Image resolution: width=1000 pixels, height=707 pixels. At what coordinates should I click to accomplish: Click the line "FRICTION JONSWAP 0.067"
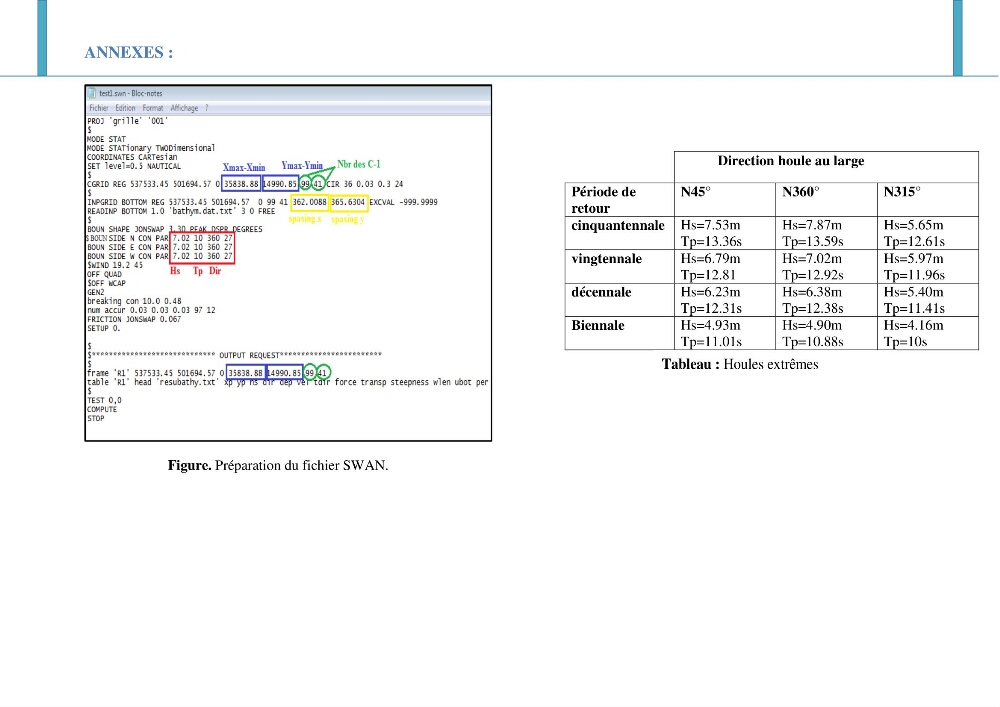134,319
